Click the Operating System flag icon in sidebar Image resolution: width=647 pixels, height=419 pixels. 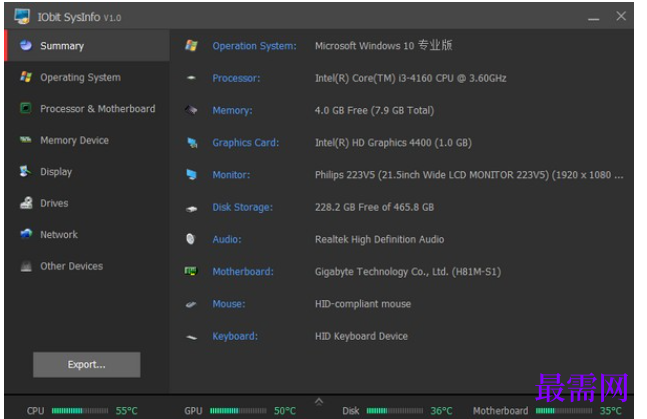(x=26, y=77)
